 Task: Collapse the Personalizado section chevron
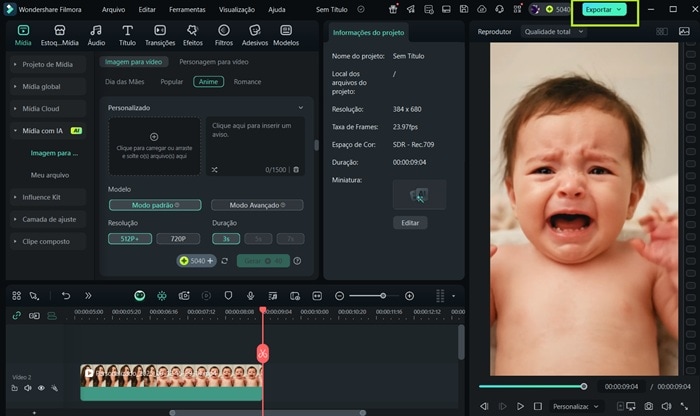tap(300, 108)
